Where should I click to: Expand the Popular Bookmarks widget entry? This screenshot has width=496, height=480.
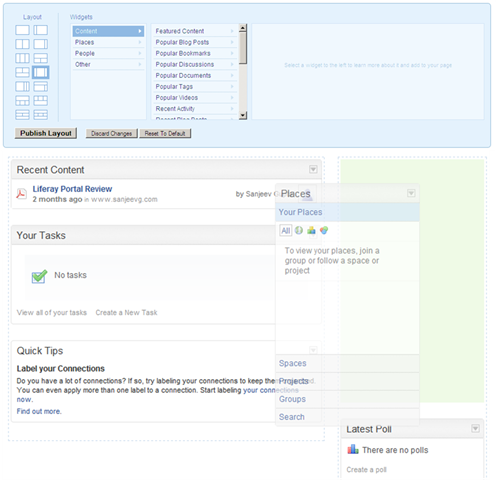(195, 53)
